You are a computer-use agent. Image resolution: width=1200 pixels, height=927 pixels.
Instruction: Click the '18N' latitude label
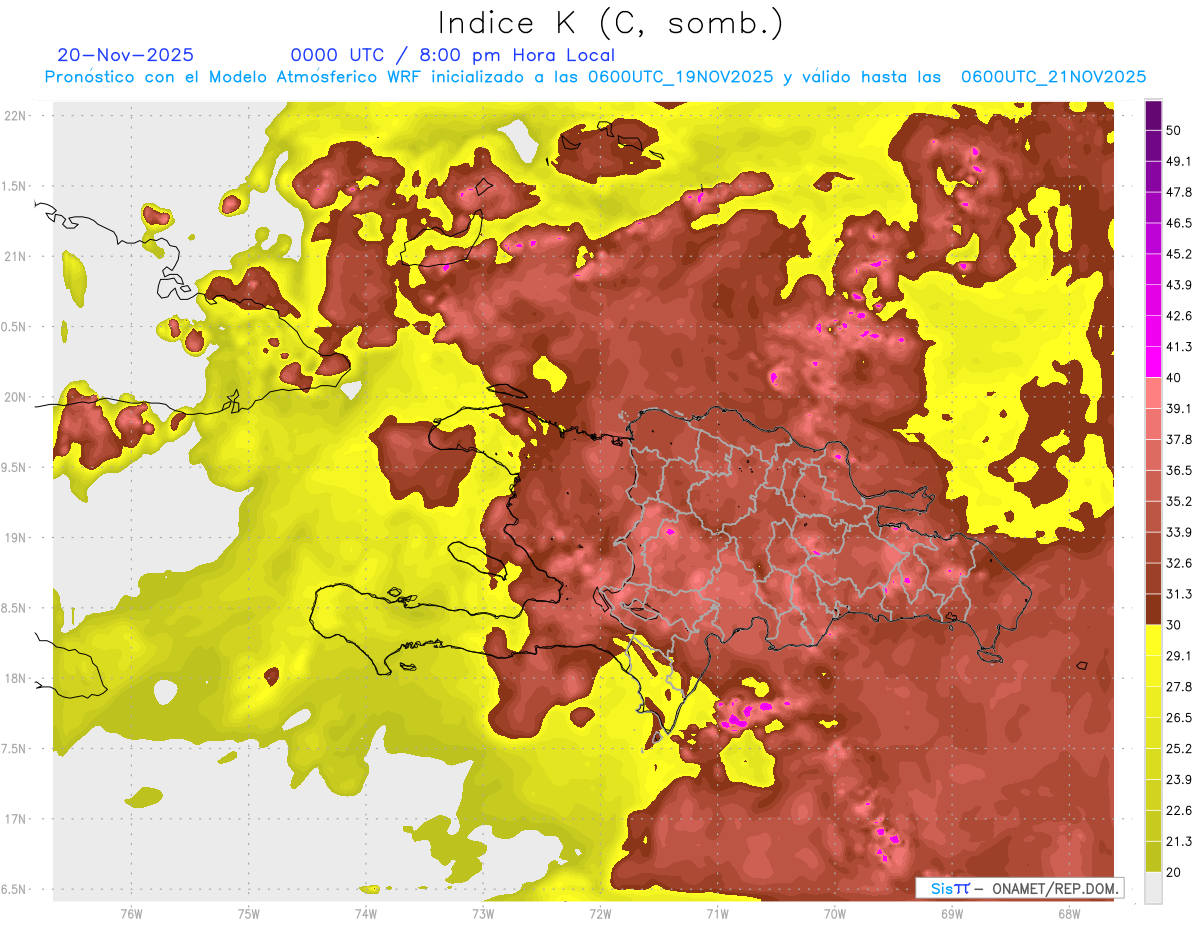[15, 678]
